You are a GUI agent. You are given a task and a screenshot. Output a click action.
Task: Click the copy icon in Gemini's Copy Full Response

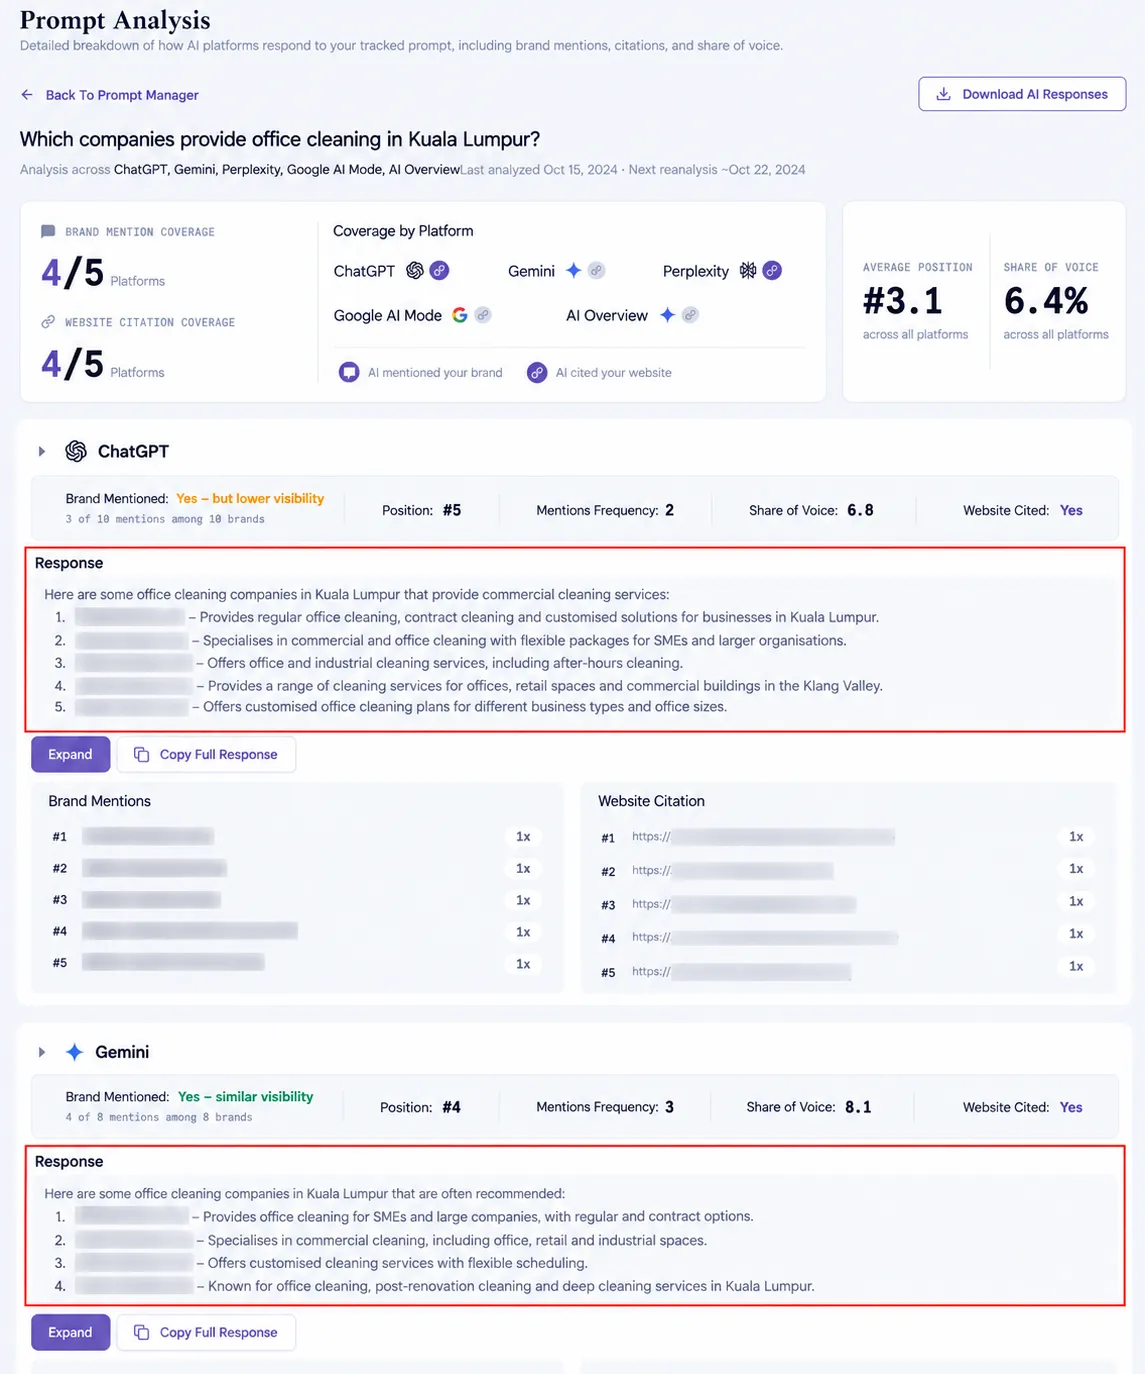click(142, 1332)
